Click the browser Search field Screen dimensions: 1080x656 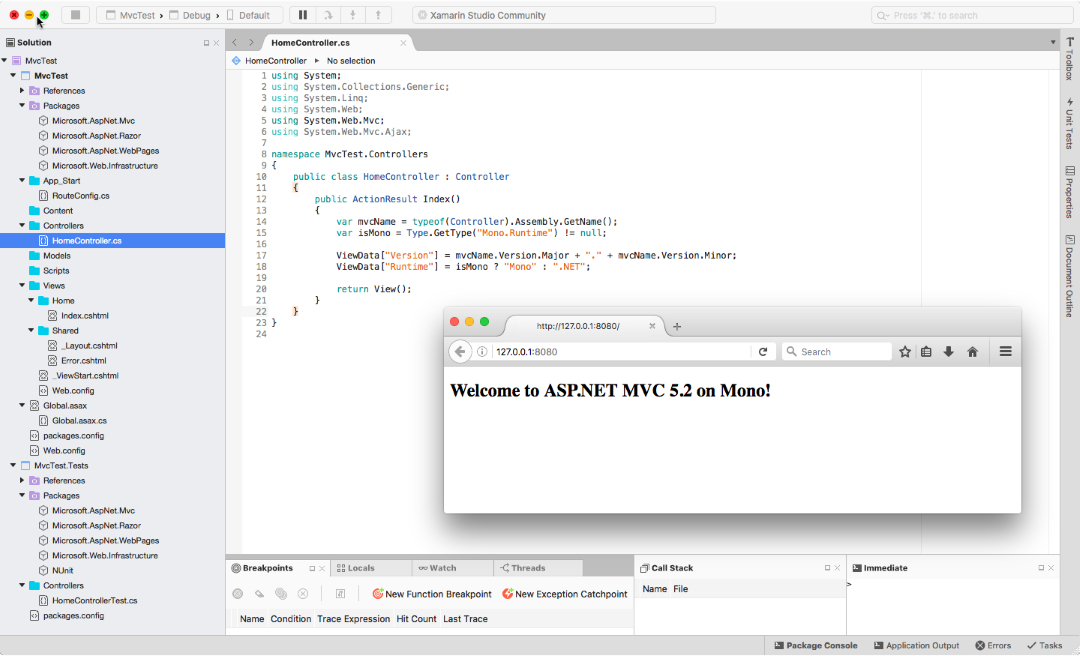(x=836, y=351)
